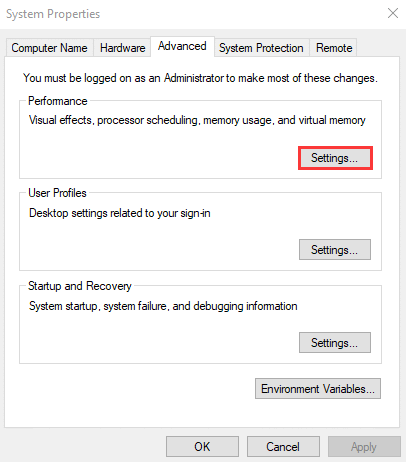This screenshot has height=462, width=406.
Task: Open the Hardware tab
Action: [x=122, y=48]
